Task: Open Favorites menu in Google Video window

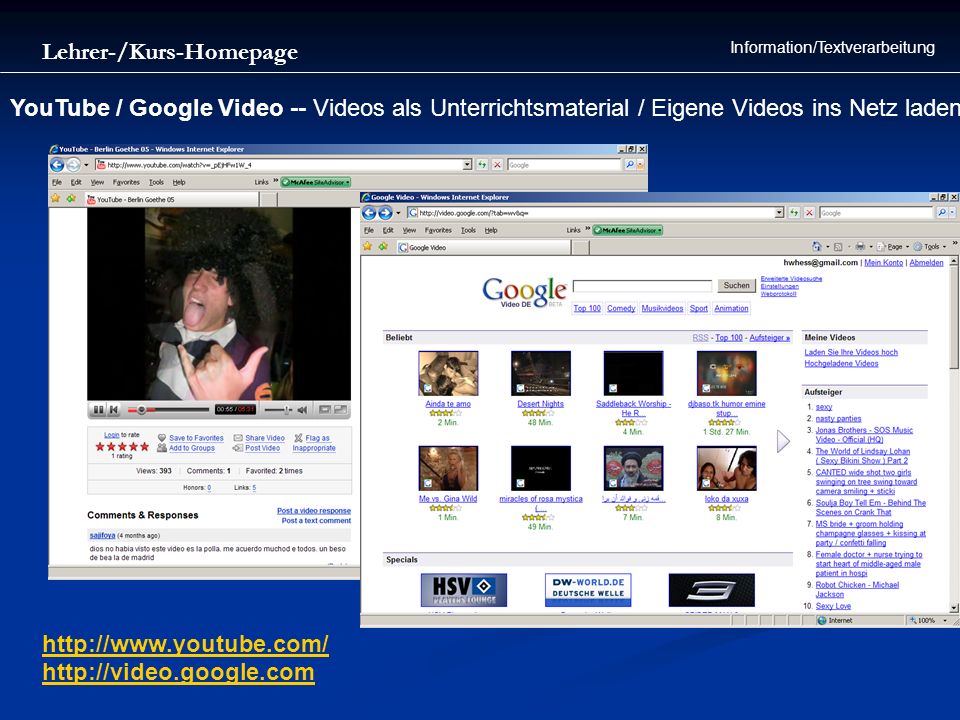Action: (438, 230)
